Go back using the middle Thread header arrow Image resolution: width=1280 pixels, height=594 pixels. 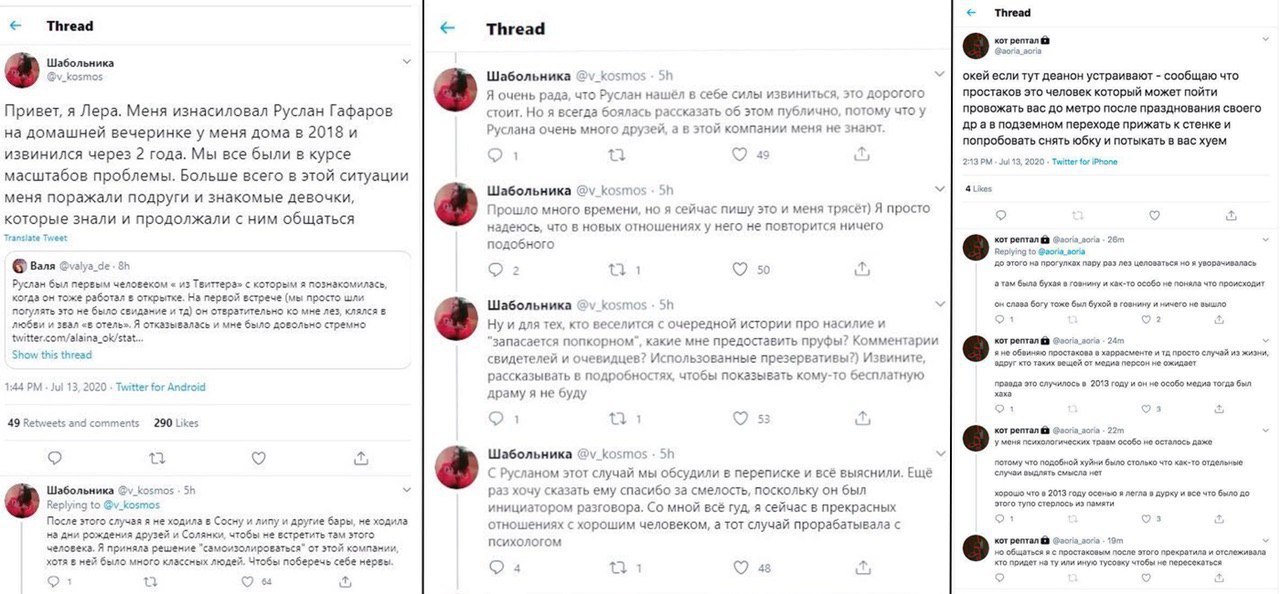tap(447, 28)
